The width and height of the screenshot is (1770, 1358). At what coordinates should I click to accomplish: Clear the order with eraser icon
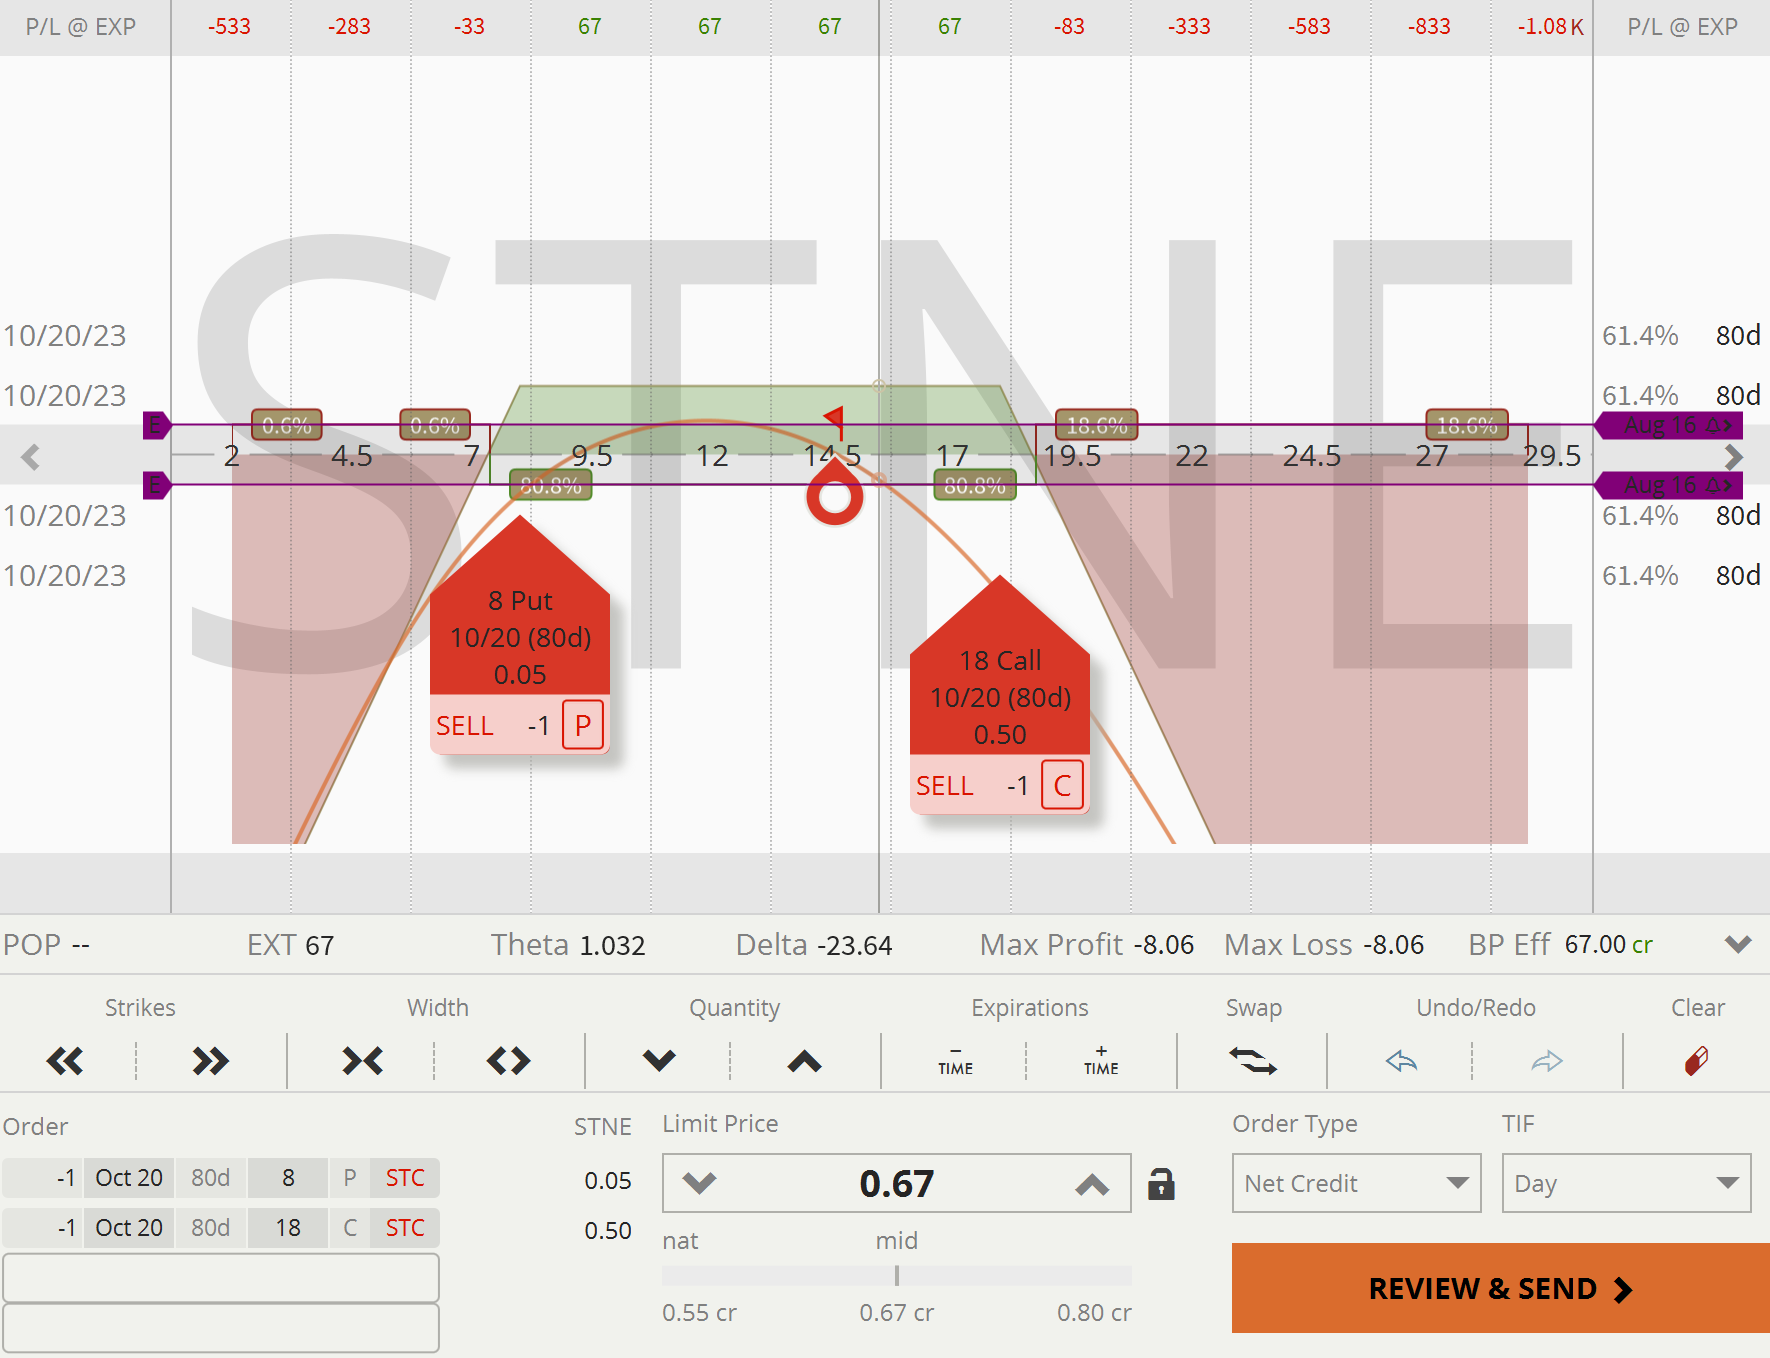tap(1697, 1061)
